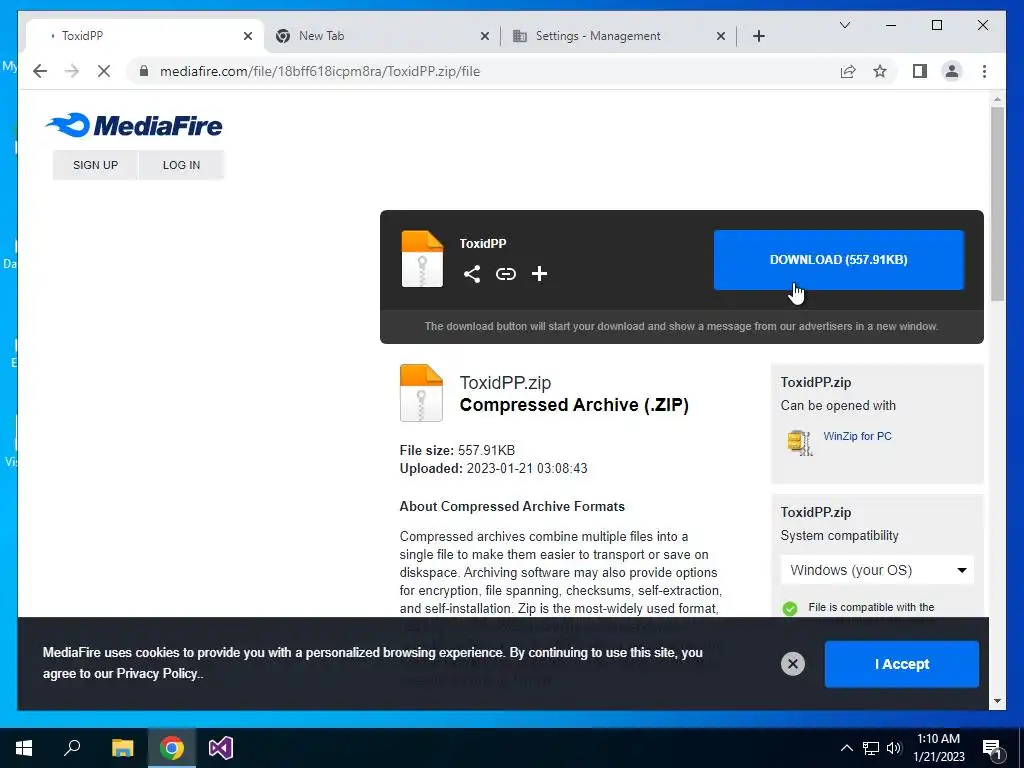Click the Uploaded: 2023-01-21 03:08:43 text
The height and width of the screenshot is (768, 1024).
point(494,468)
